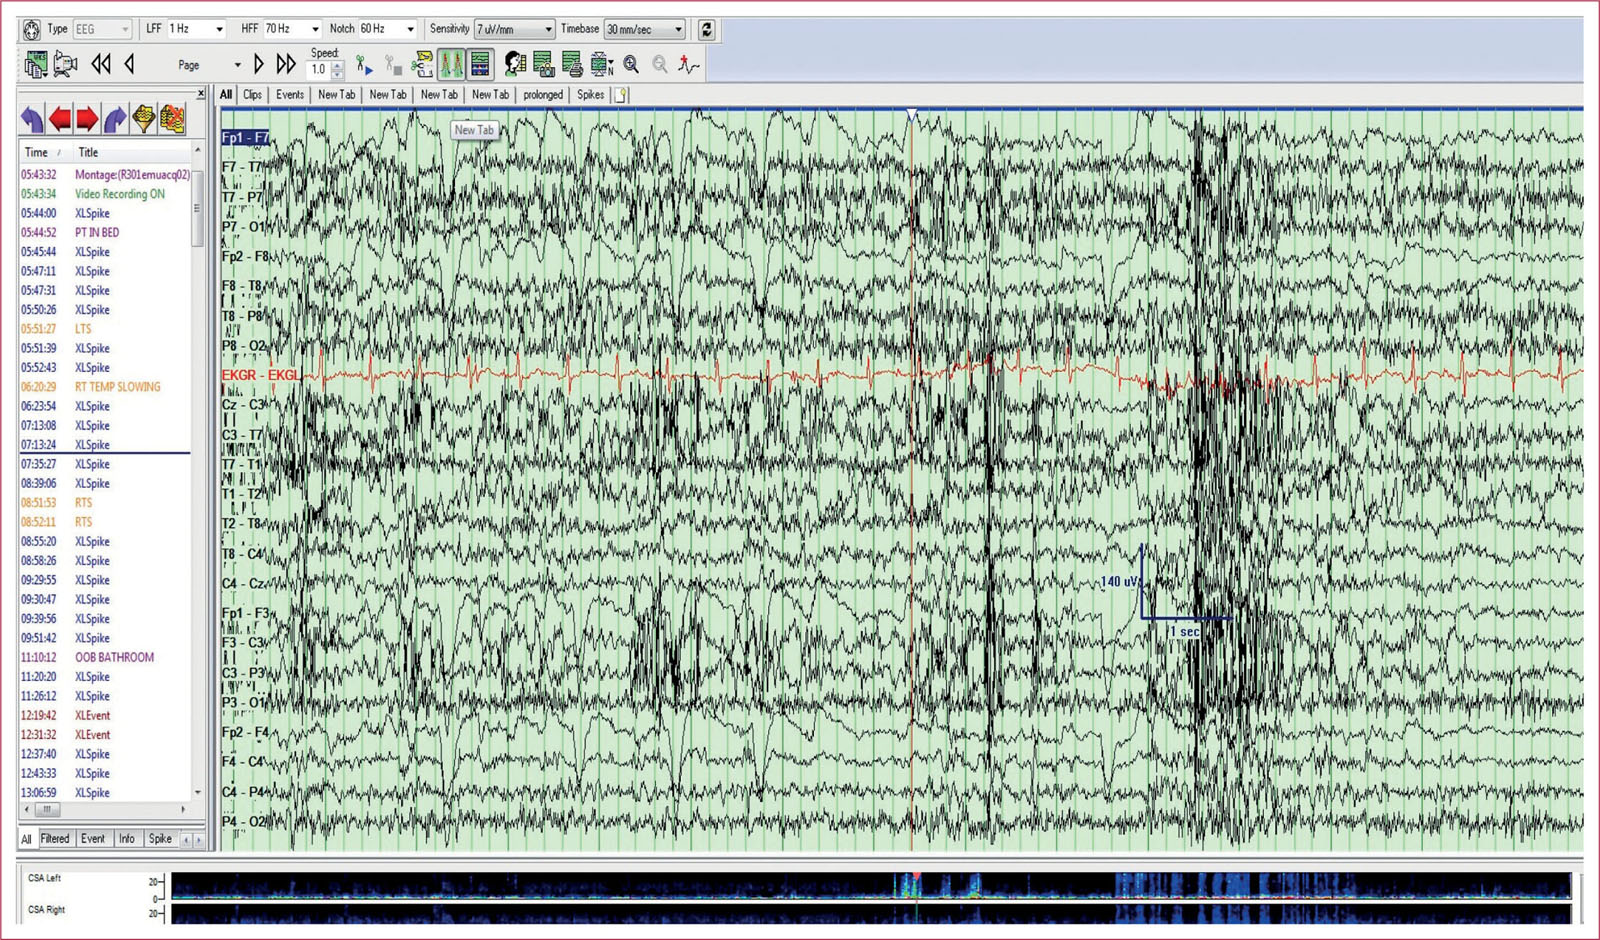Close the event list panel

pos(201,94)
